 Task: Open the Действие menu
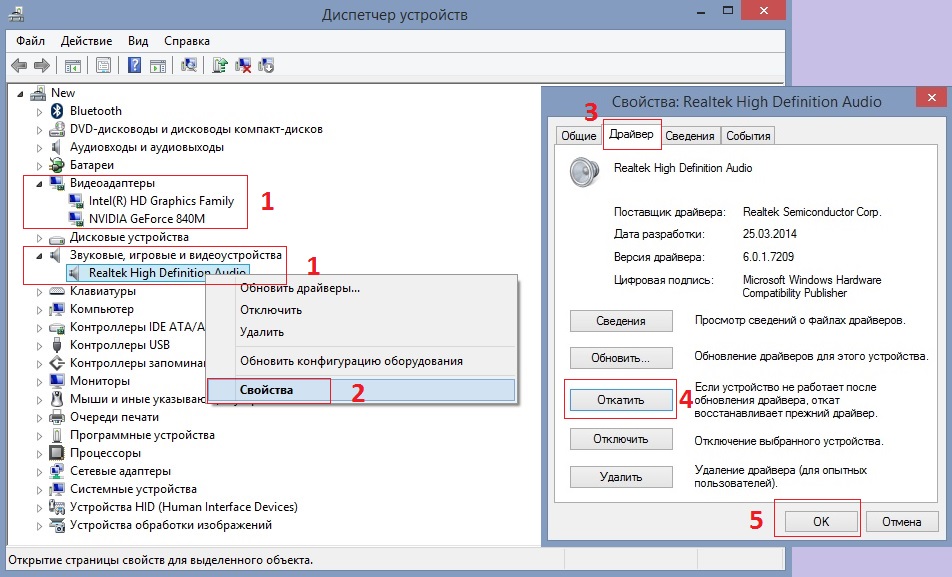[x=86, y=41]
